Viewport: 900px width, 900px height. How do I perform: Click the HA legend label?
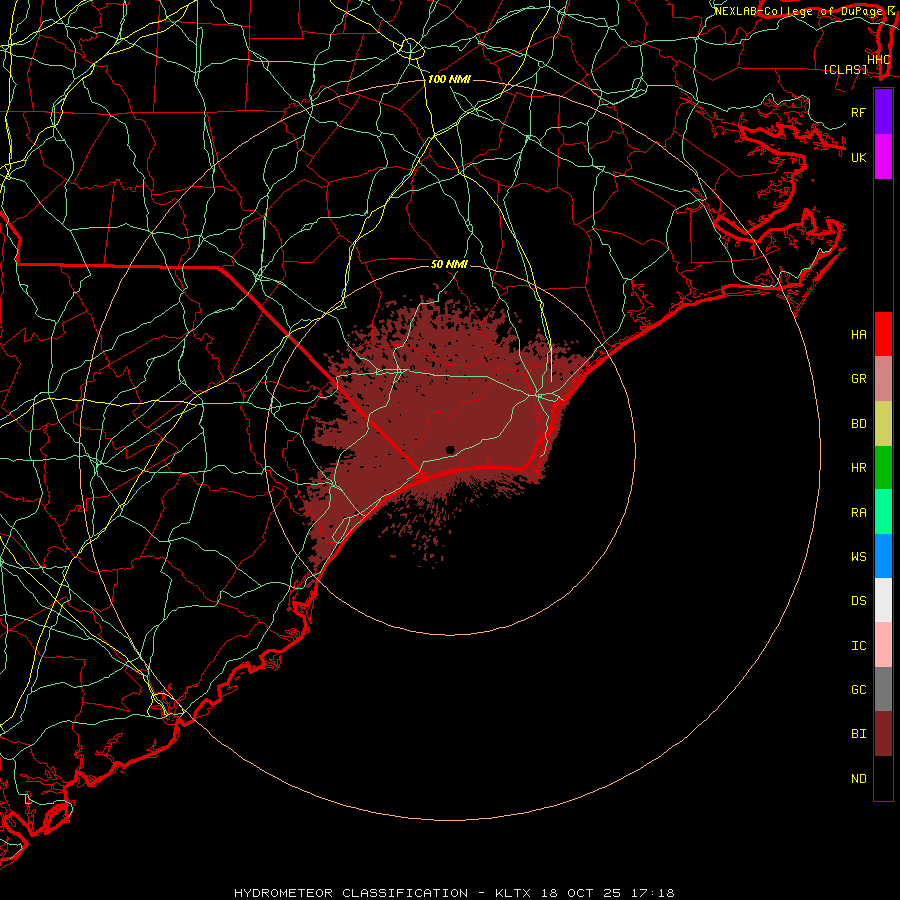pyautogui.click(x=858, y=335)
